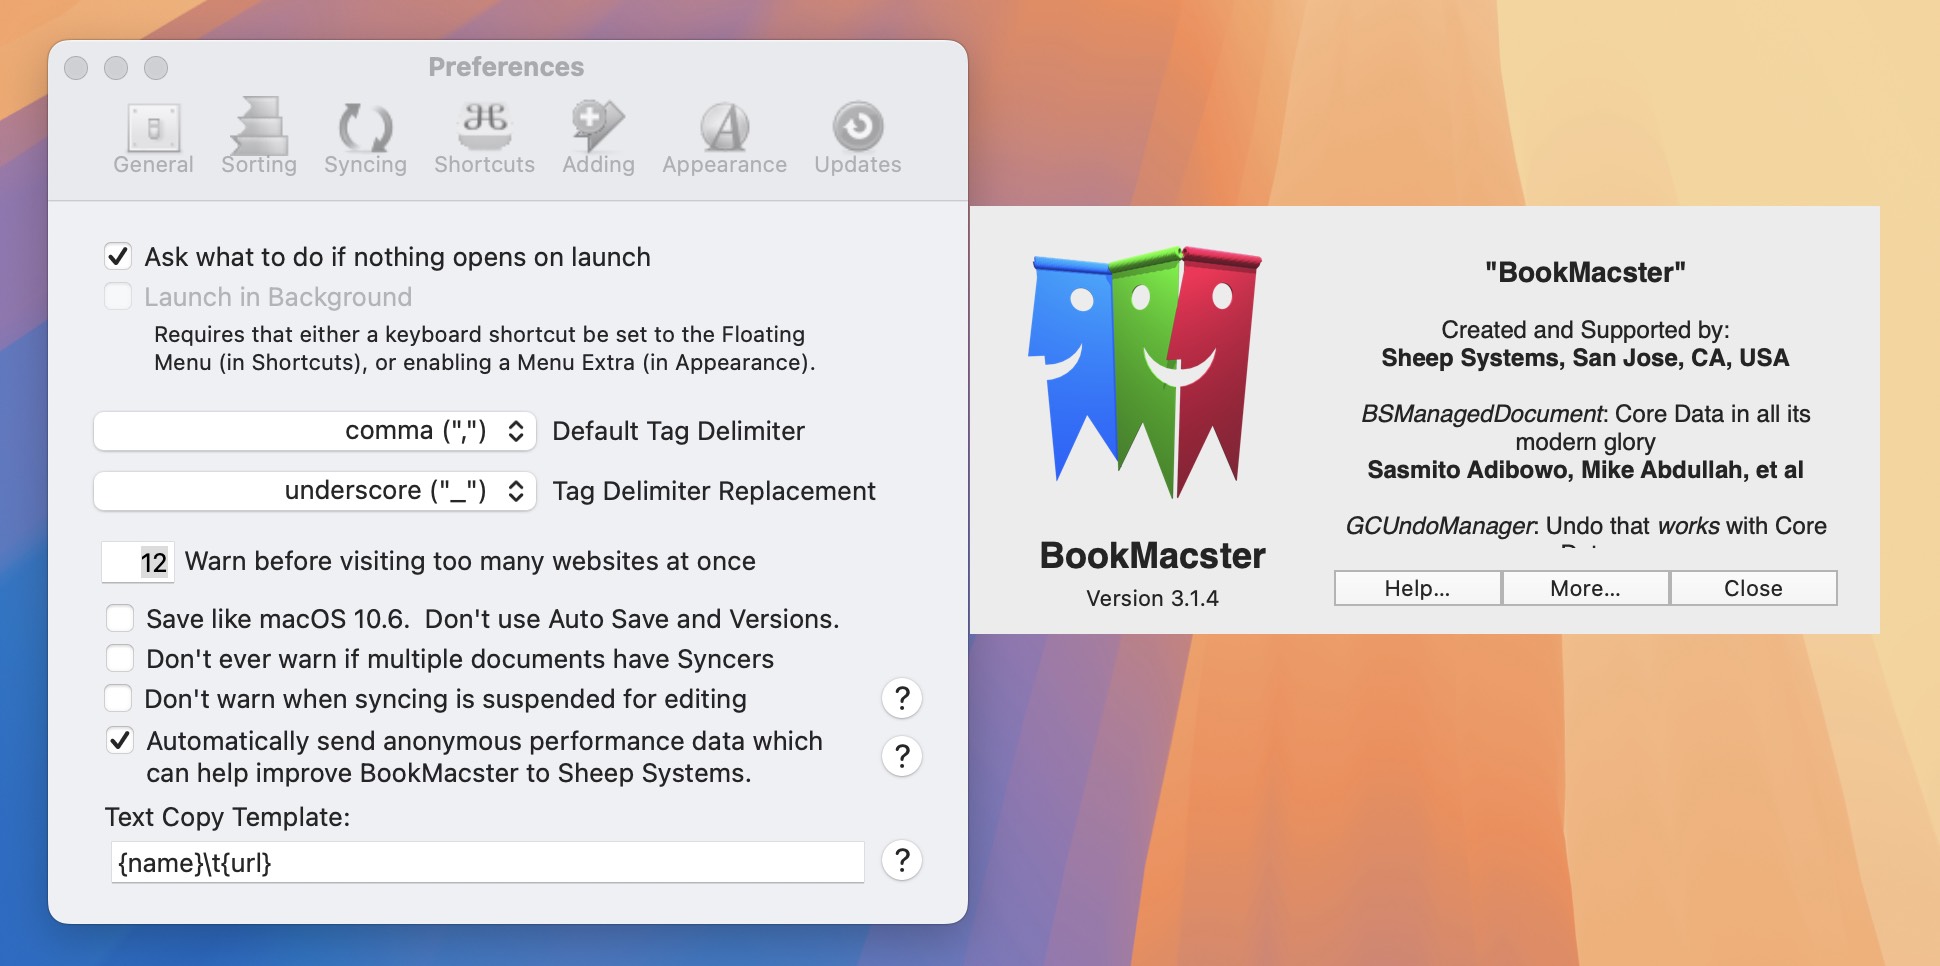Click the "Tag Delimiter Replacement" label
This screenshot has width=1940, height=966.
coord(714,491)
